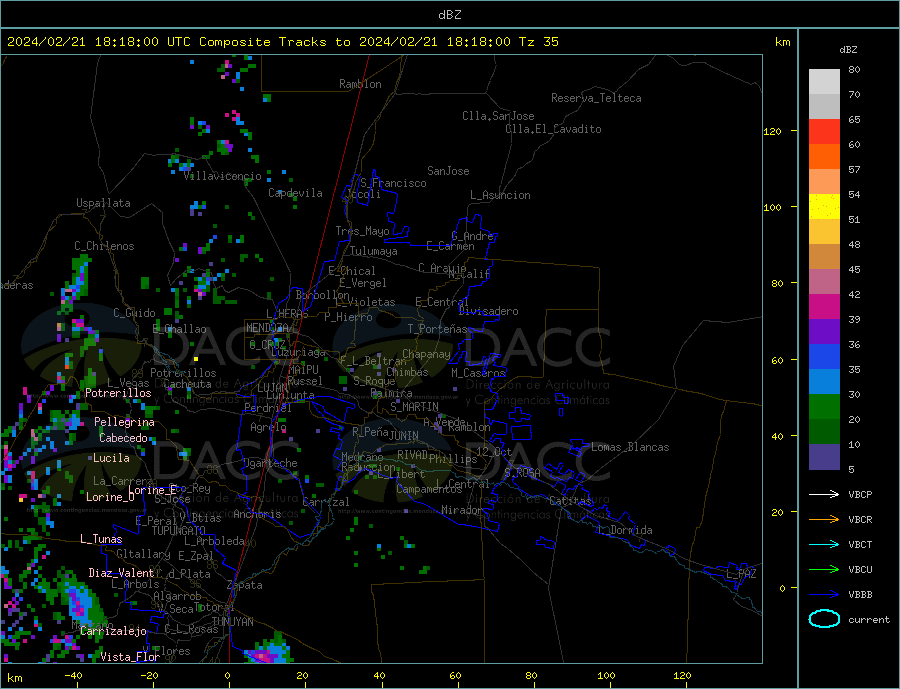Select the light gray 80-70 dBZ swatch
Viewport: 900px width, 689px height.
(x=824, y=82)
